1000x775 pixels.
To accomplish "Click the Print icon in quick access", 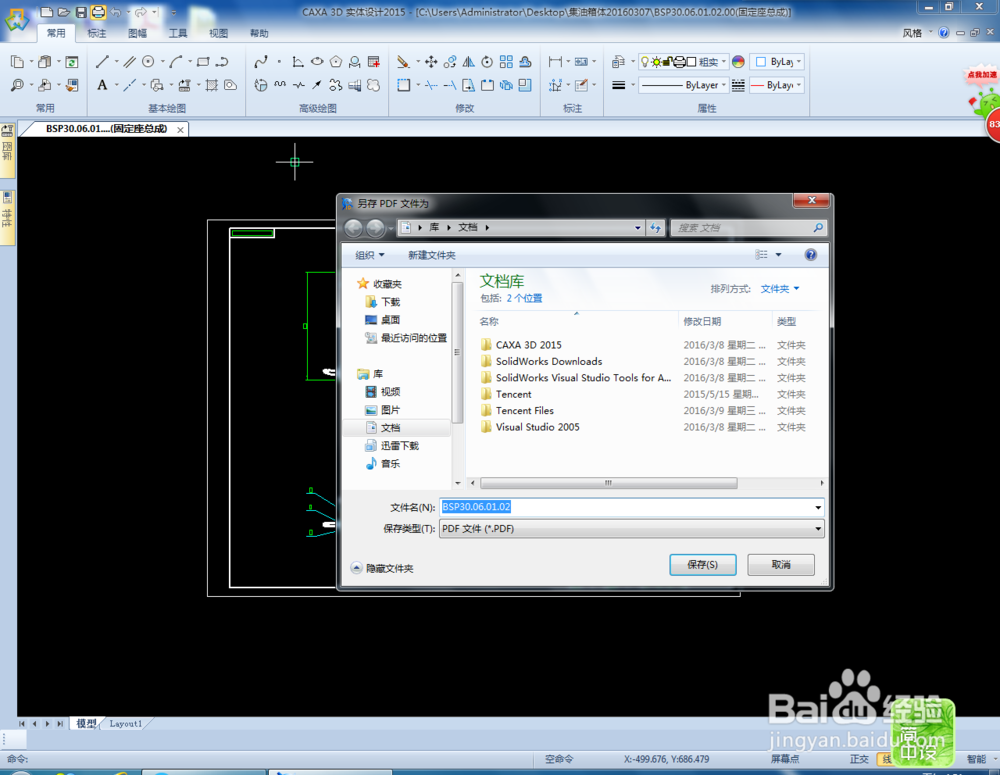I will 98,11.
